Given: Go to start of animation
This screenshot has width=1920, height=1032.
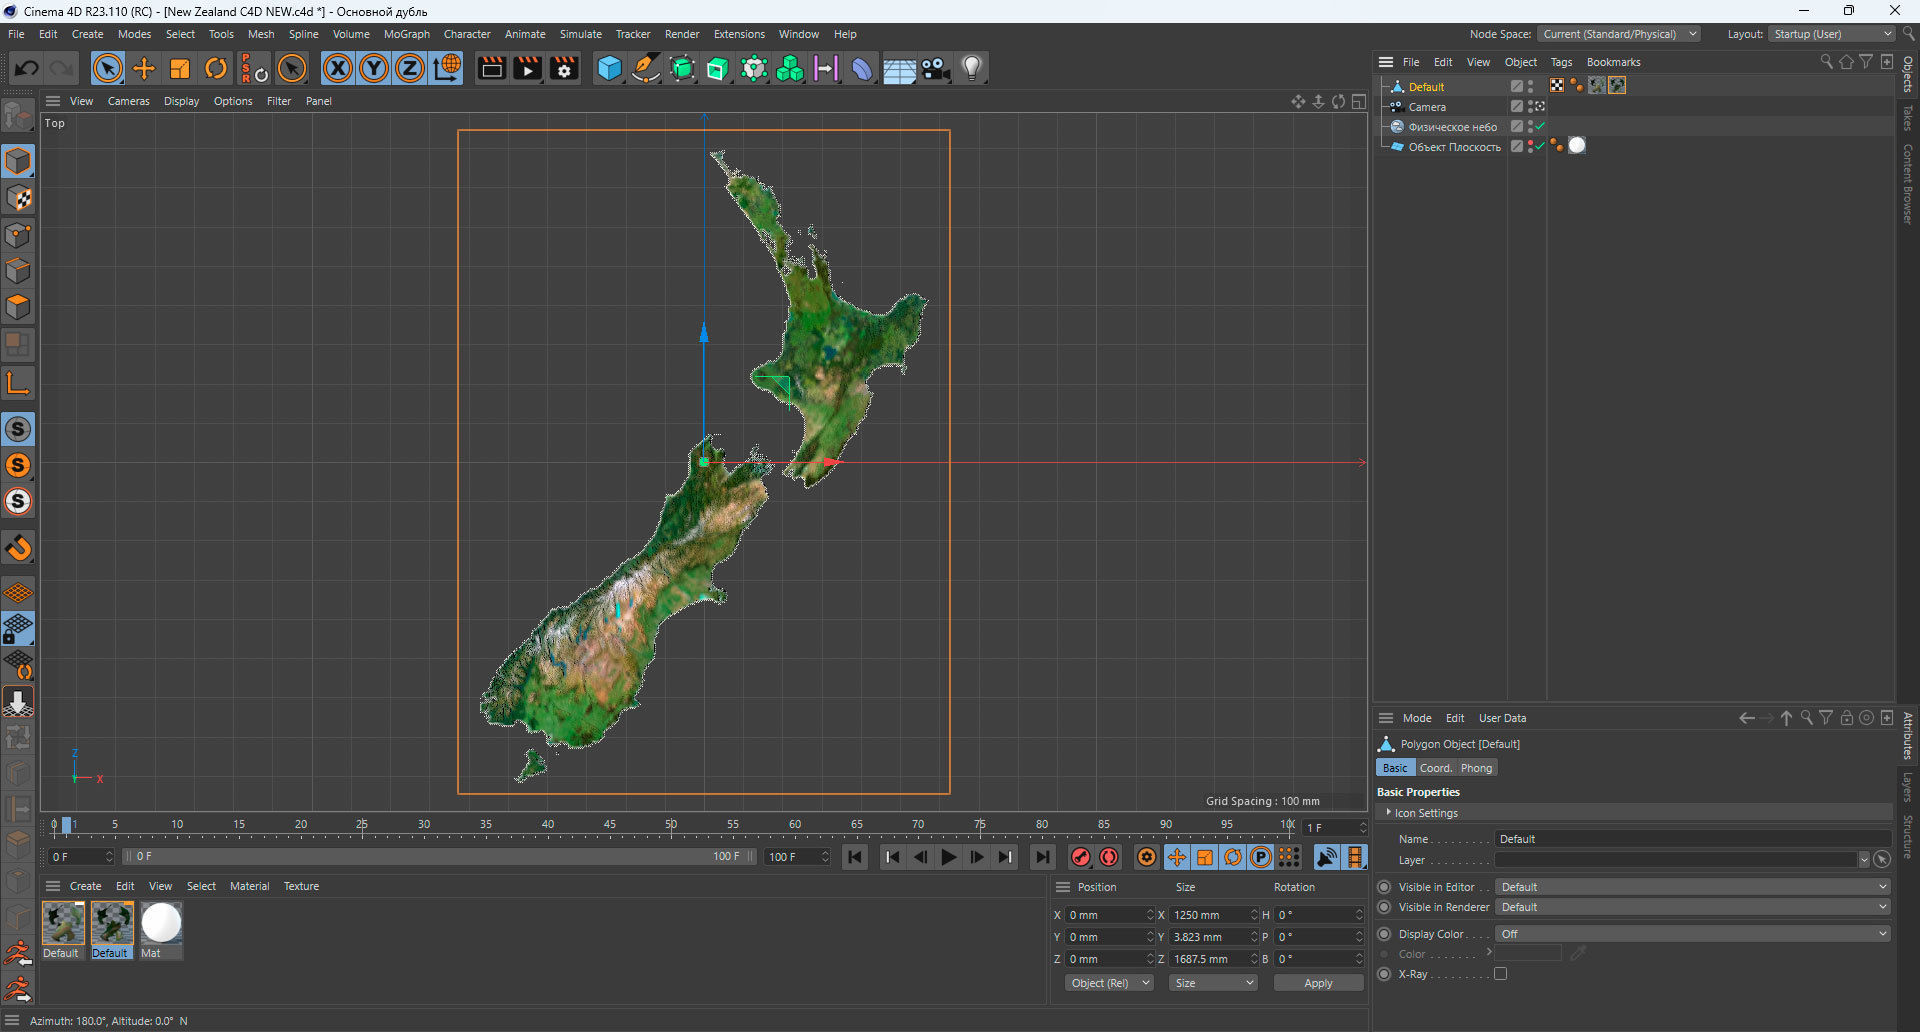Looking at the screenshot, I should (855, 857).
